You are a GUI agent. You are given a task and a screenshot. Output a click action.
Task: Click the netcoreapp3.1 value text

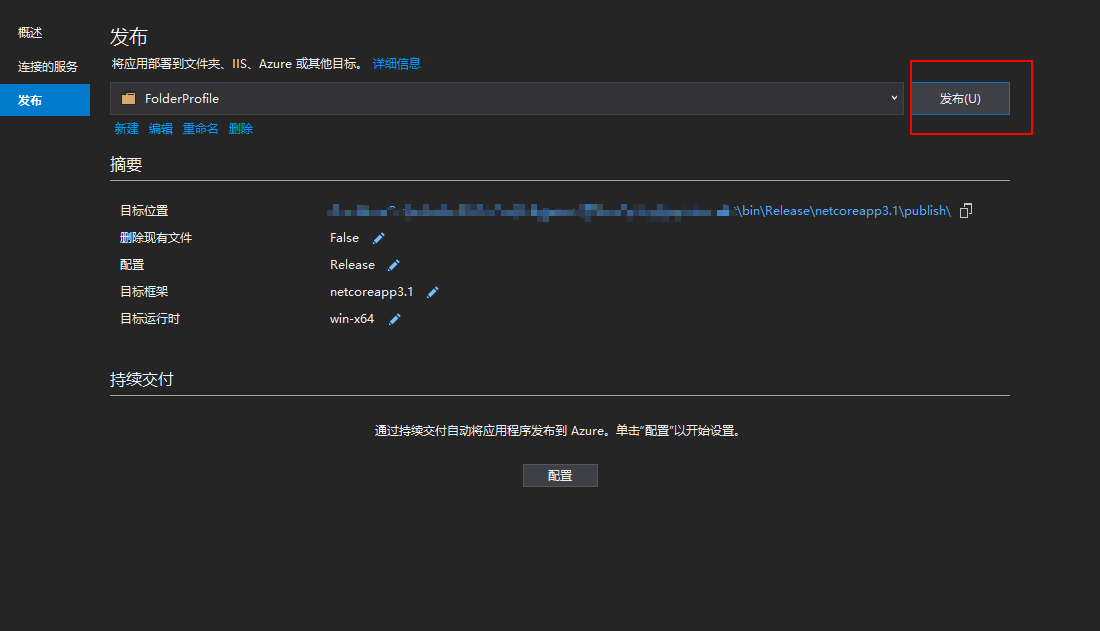pyautogui.click(x=372, y=292)
